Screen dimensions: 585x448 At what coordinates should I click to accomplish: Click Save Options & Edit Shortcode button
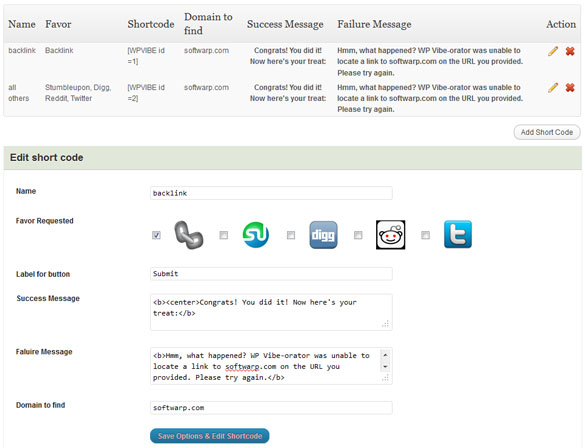point(210,436)
